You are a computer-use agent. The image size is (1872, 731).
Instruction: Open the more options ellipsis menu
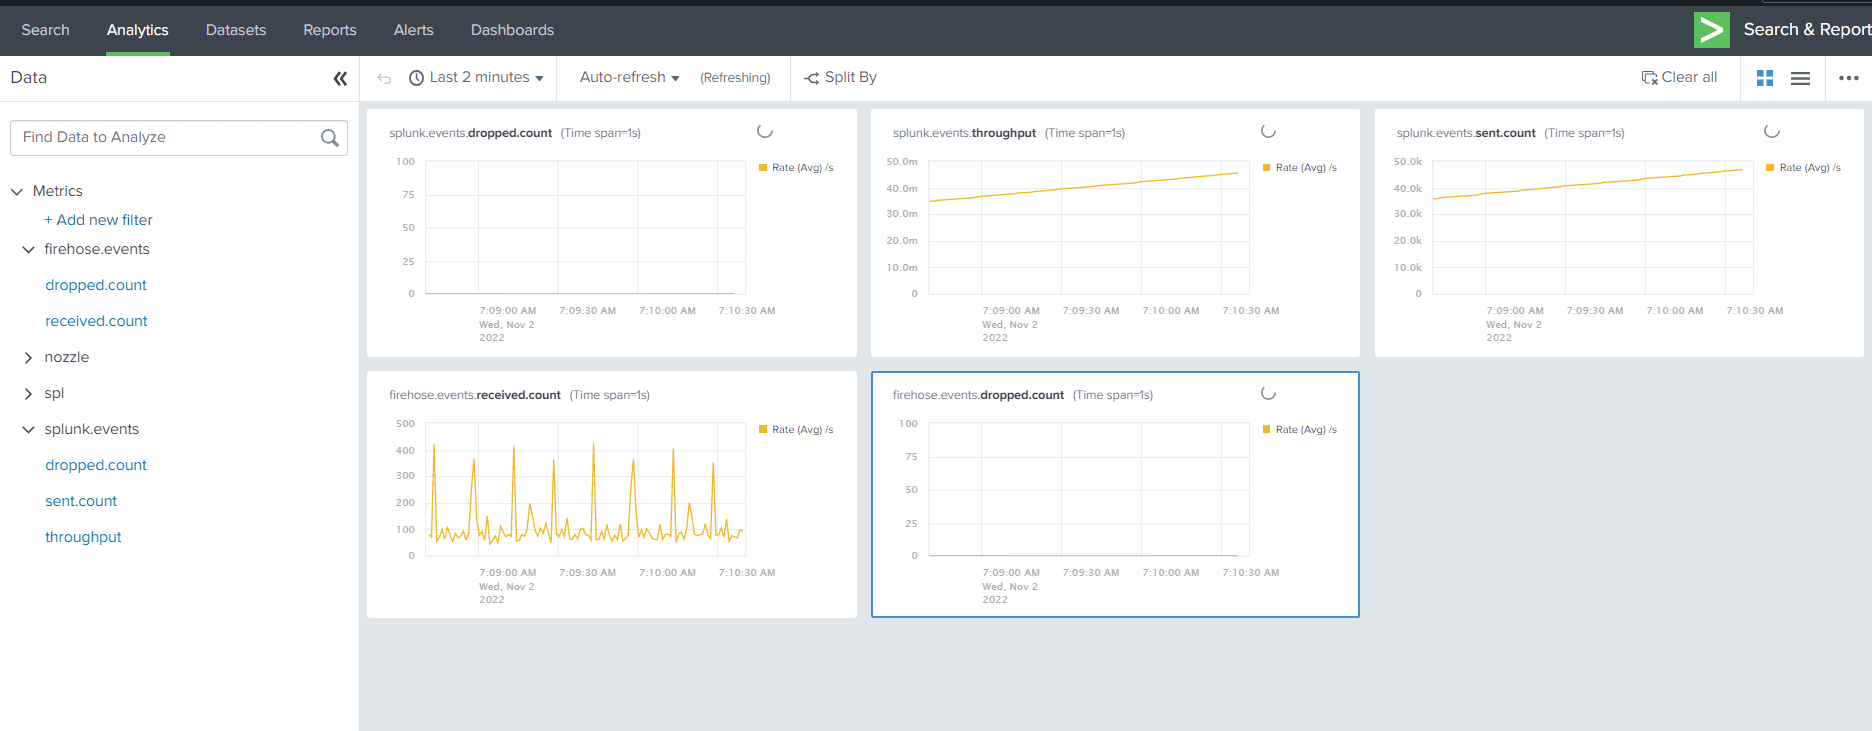pyautogui.click(x=1849, y=78)
